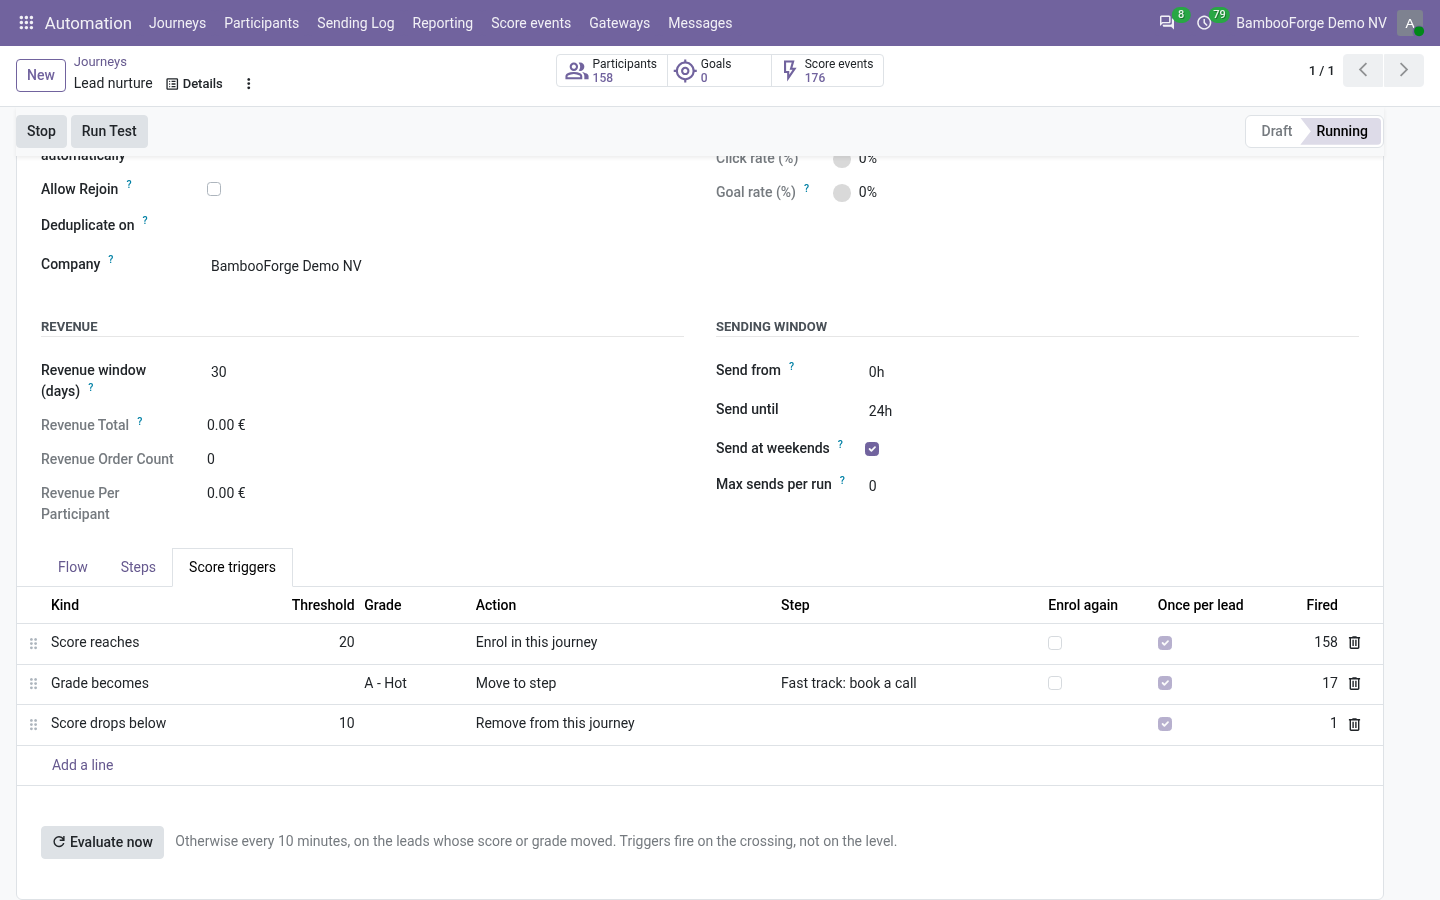The width and height of the screenshot is (1440, 900).
Task: Set status to Draft in statusbar
Action: pyautogui.click(x=1276, y=131)
